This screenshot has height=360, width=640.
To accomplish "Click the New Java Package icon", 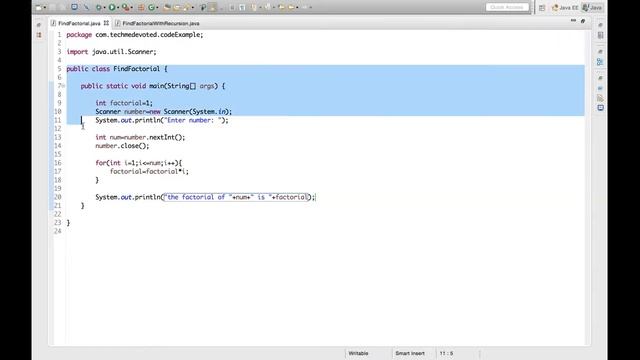I will point(141,7).
